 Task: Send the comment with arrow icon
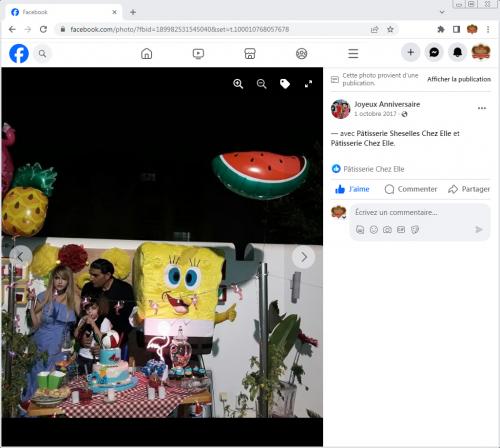[479, 229]
